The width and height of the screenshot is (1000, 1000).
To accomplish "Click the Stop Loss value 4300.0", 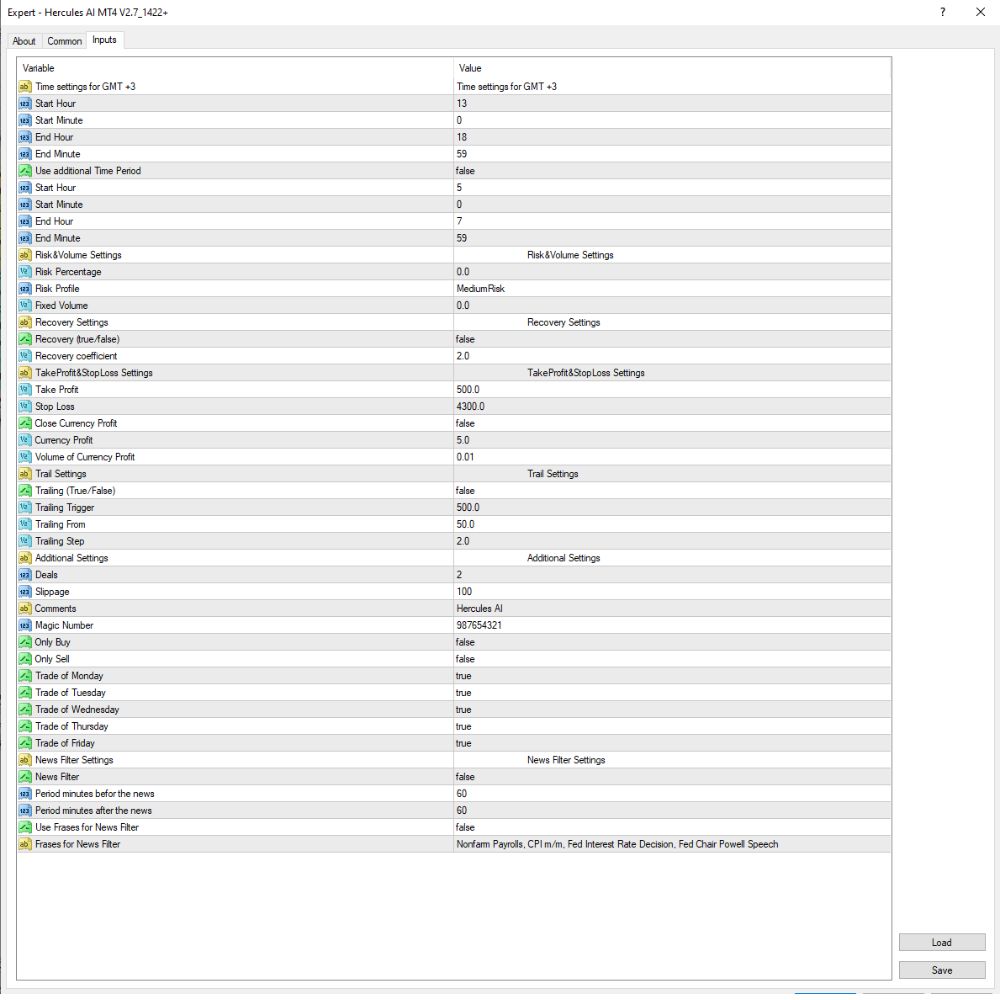I will coord(471,406).
